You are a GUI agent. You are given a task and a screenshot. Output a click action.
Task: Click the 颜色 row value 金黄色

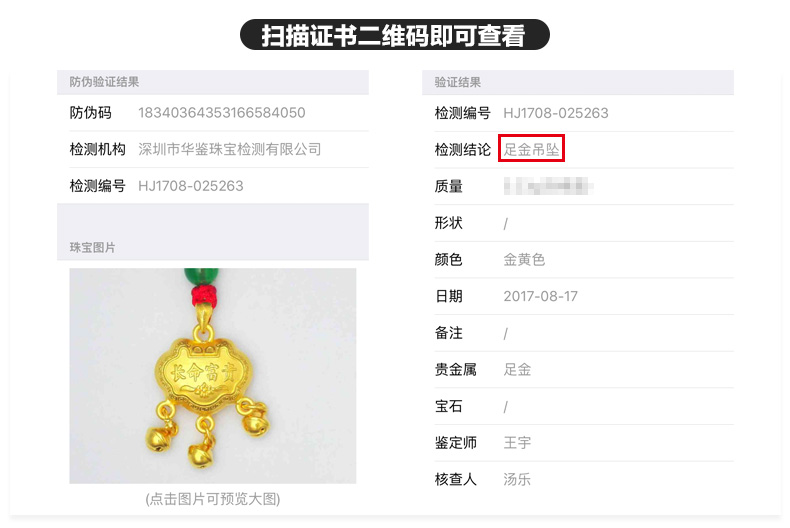524,259
